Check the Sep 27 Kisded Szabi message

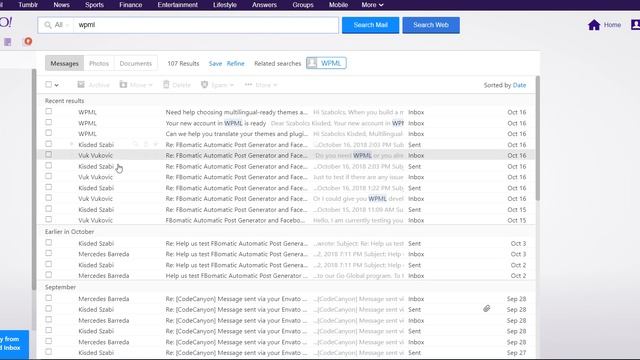[x=49, y=352]
